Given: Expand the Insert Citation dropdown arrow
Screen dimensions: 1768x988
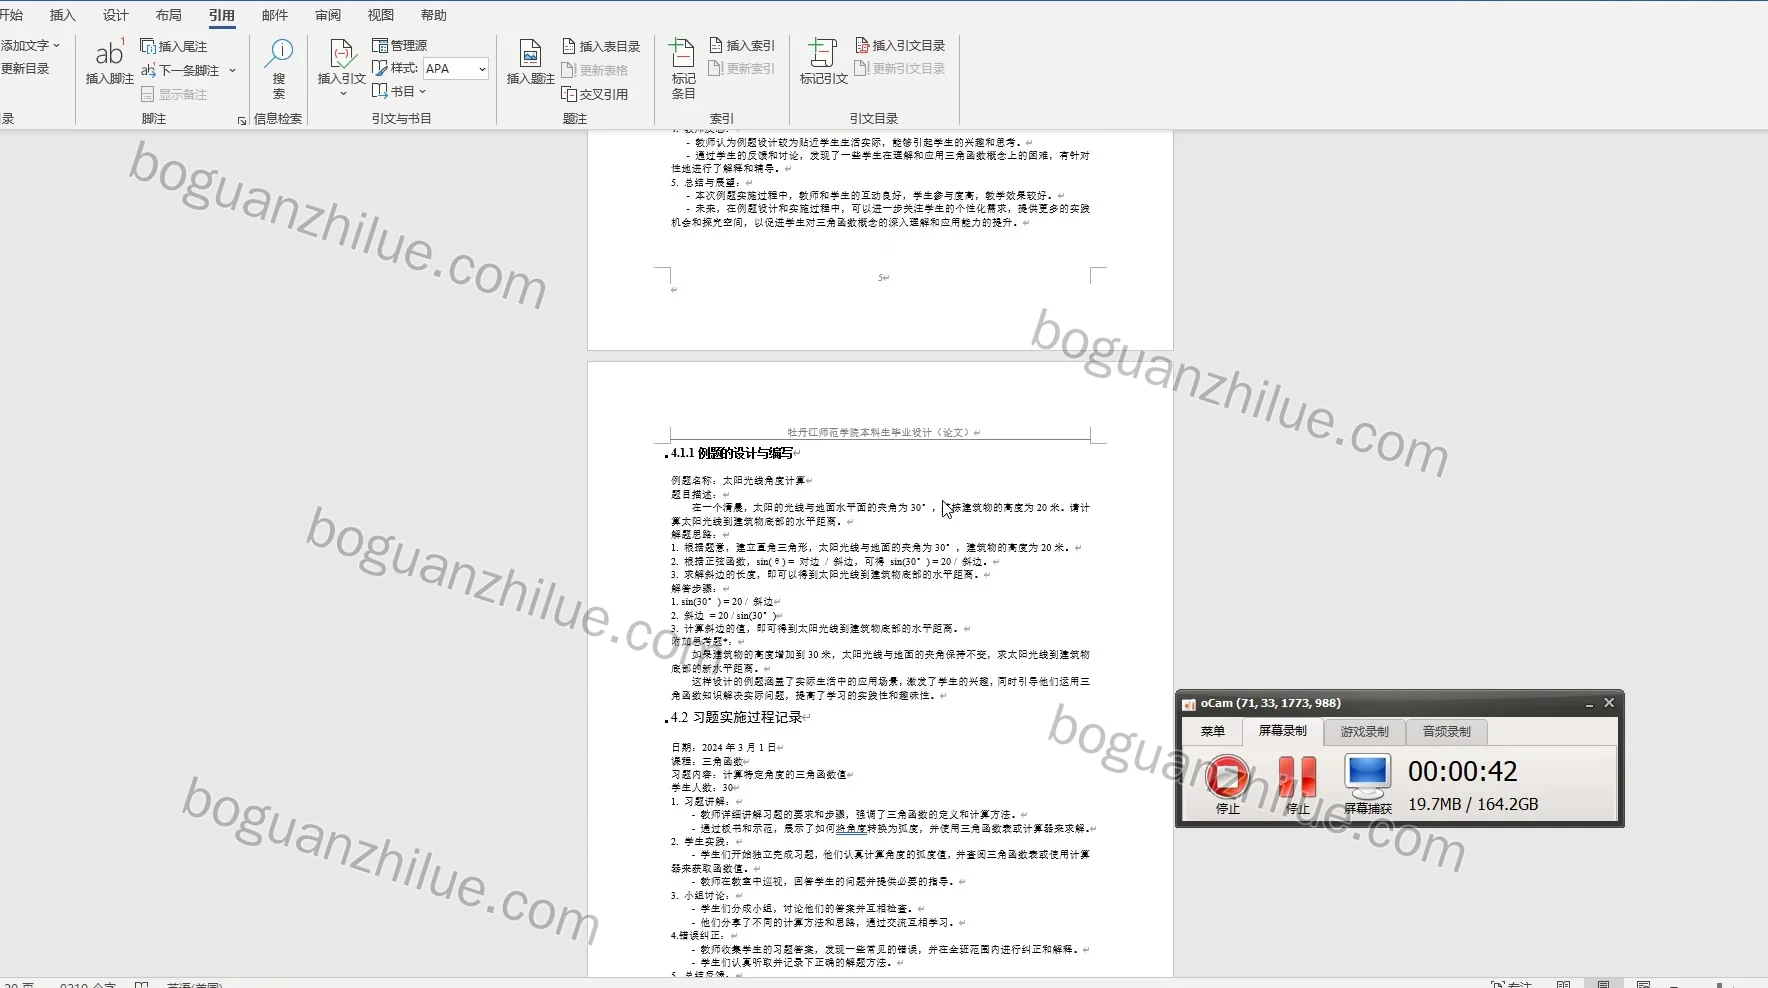Looking at the screenshot, I should pyautogui.click(x=343, y=94).
